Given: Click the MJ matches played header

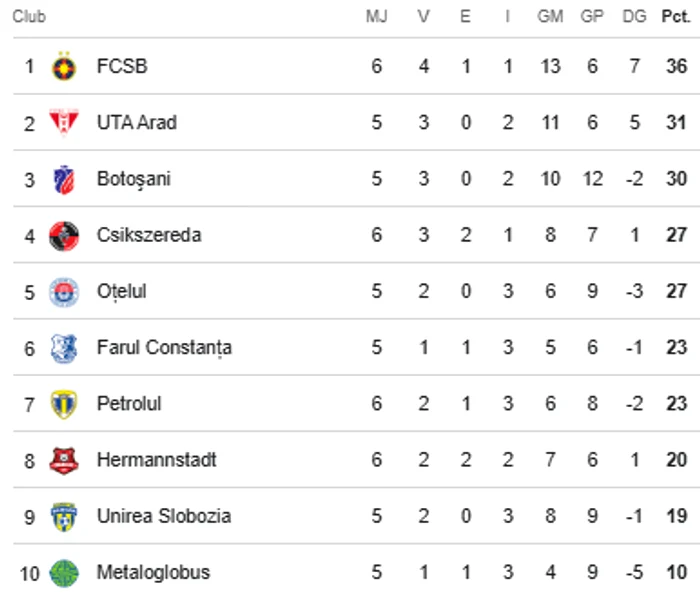Looking at the screenshot, I should point(376,17).
